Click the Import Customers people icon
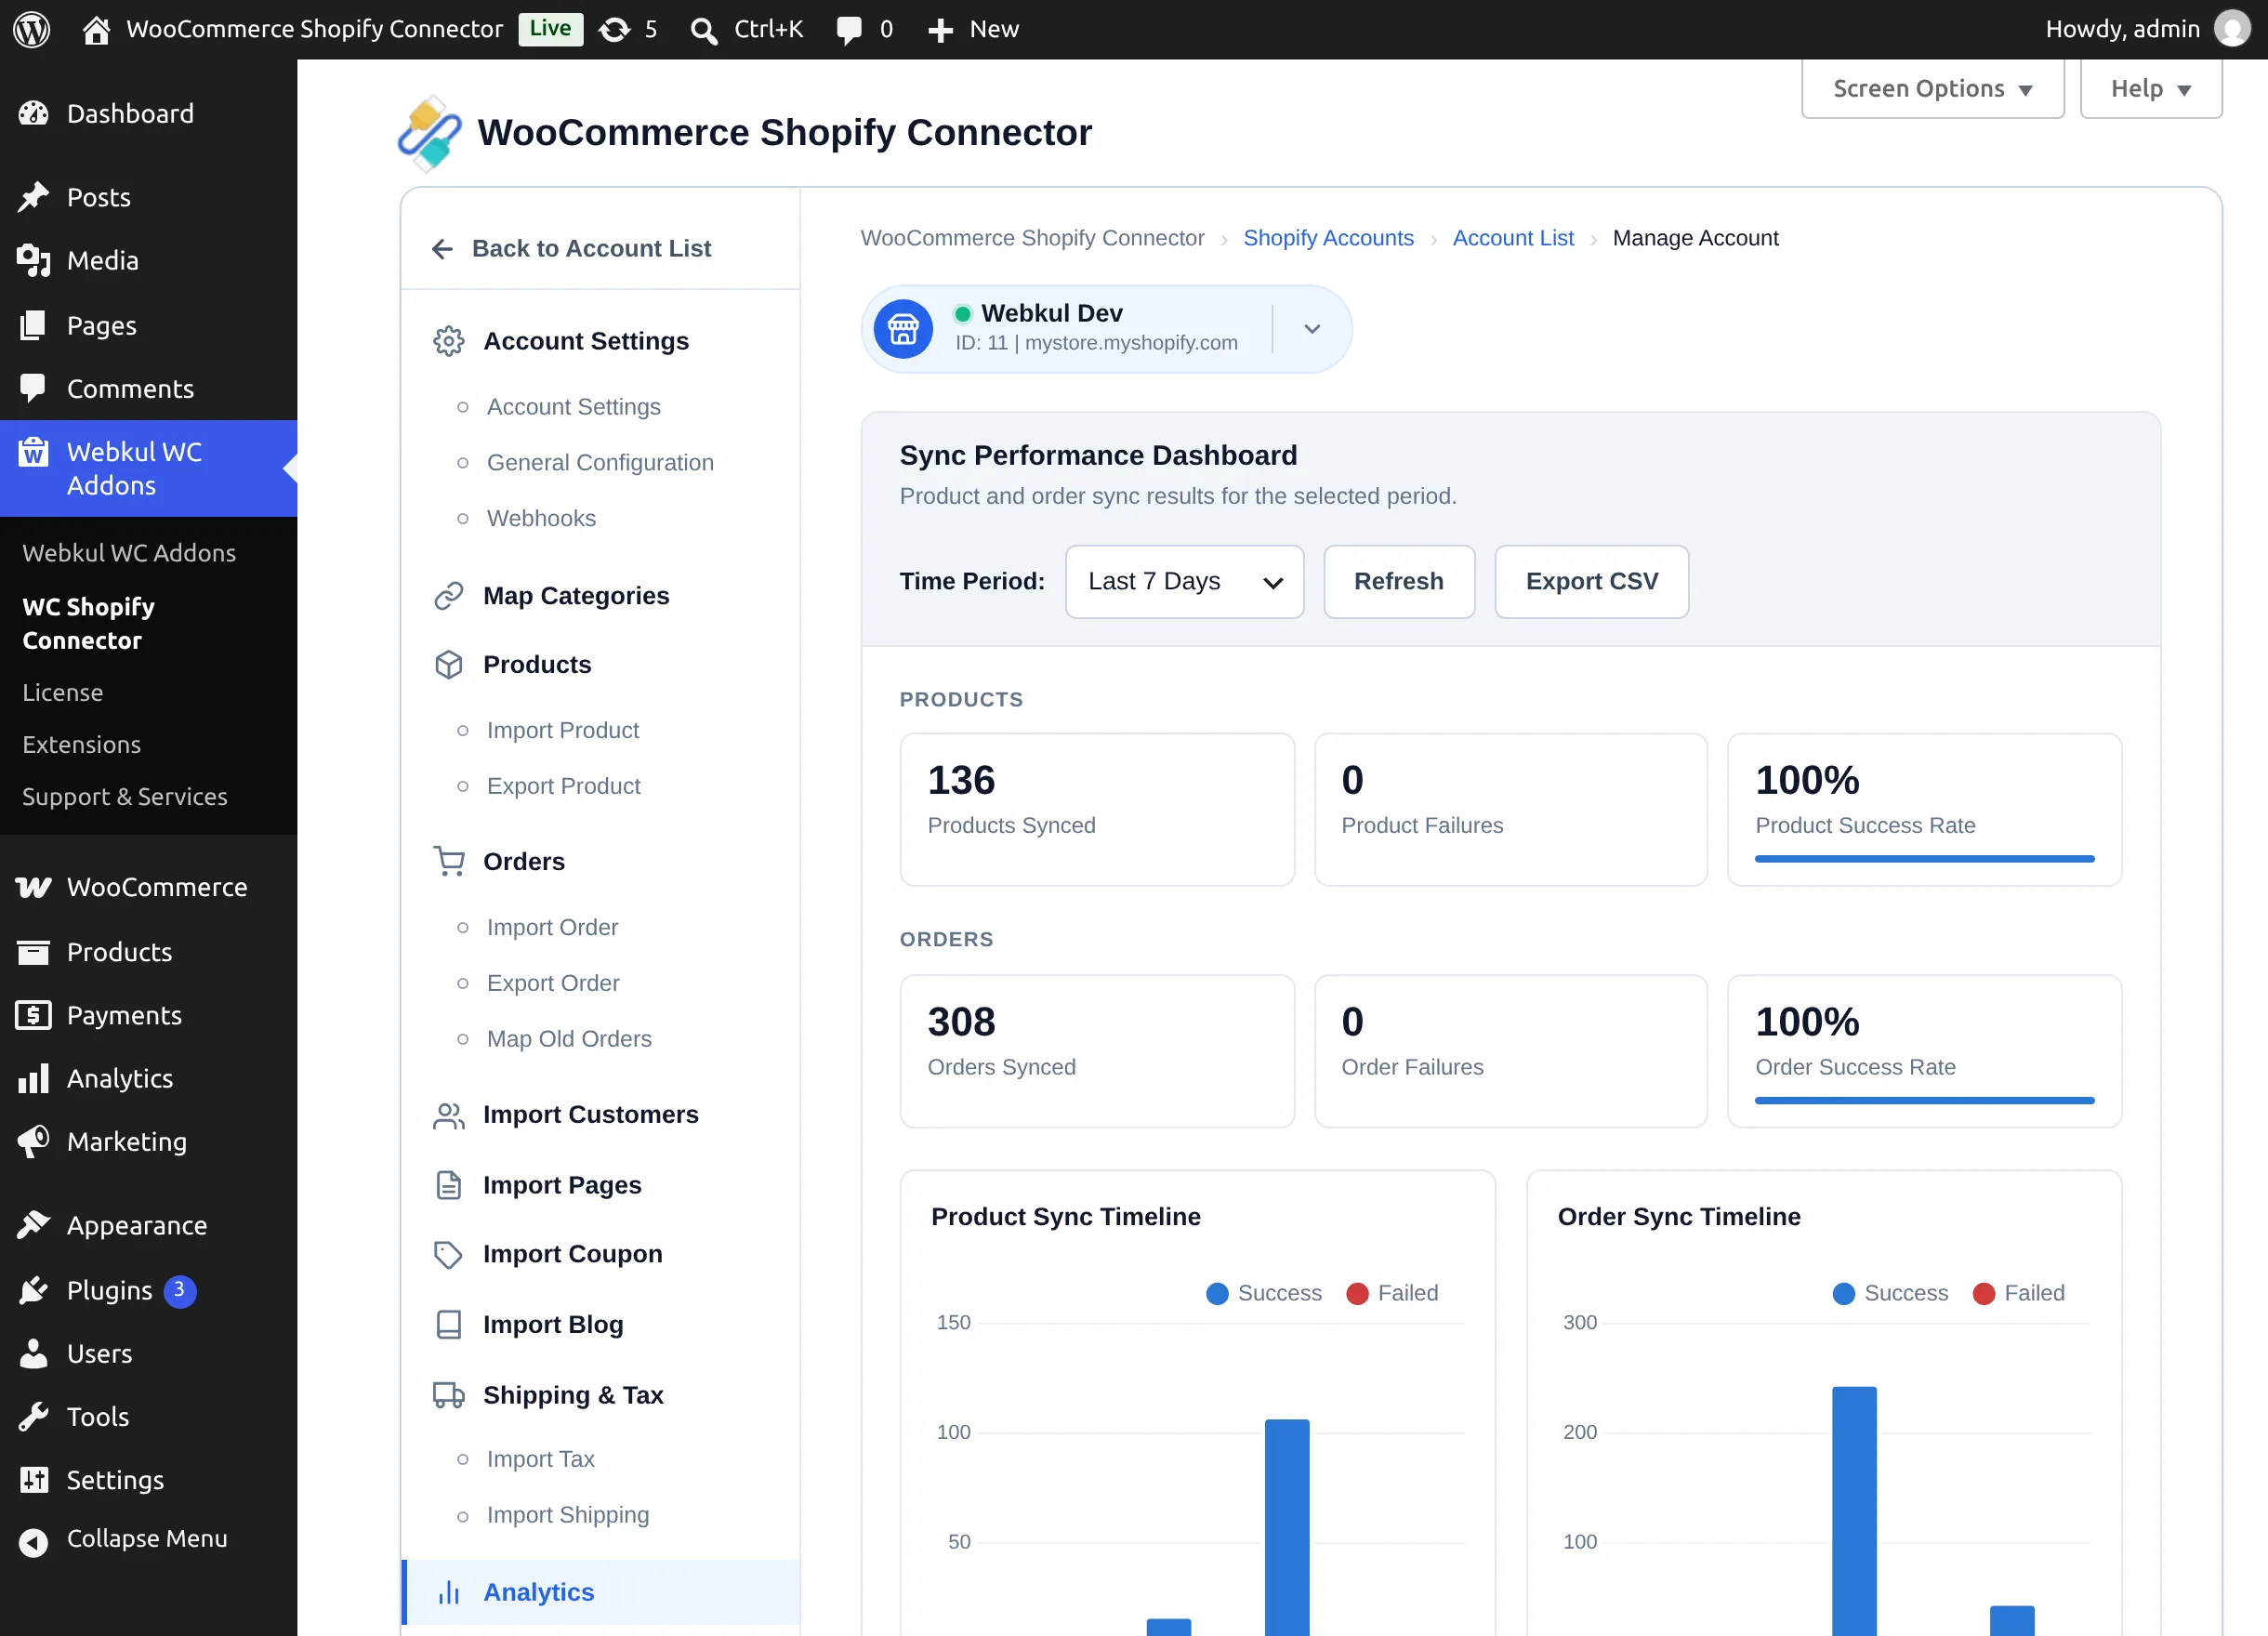2268x1636 pixels. (448, 1115)
